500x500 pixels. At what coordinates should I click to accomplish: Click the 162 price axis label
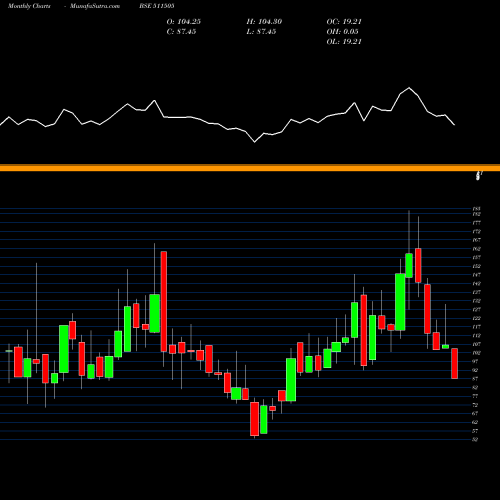(476, 249)
